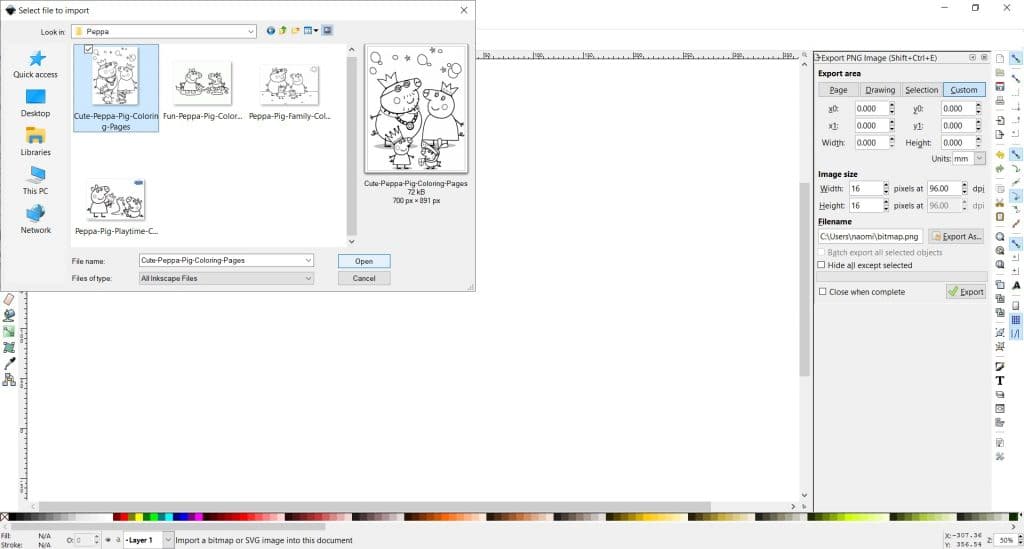Toggle Snap text anchors and baselines (A icon)
1024x549 pixels.
(1016, 285)
